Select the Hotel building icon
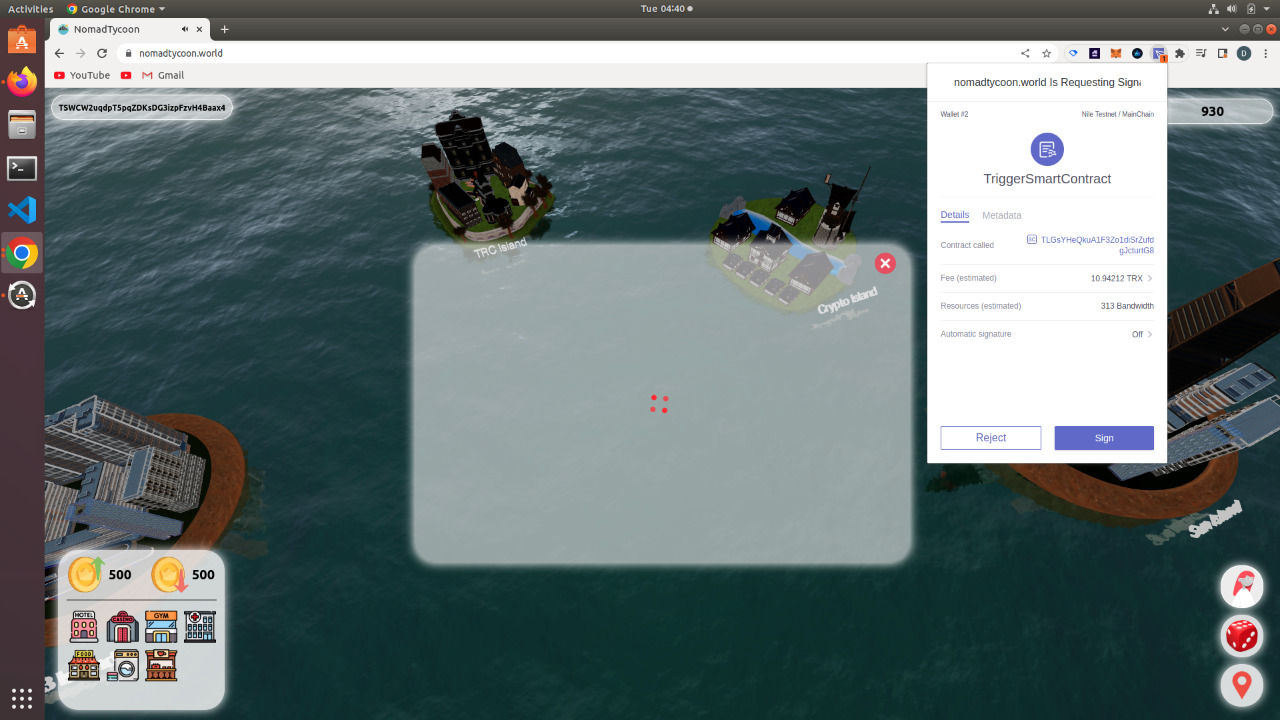 click(84, 627)
